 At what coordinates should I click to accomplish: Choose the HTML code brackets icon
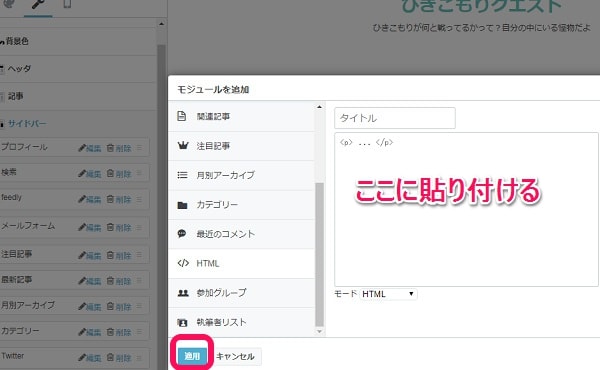coord(183,263)
